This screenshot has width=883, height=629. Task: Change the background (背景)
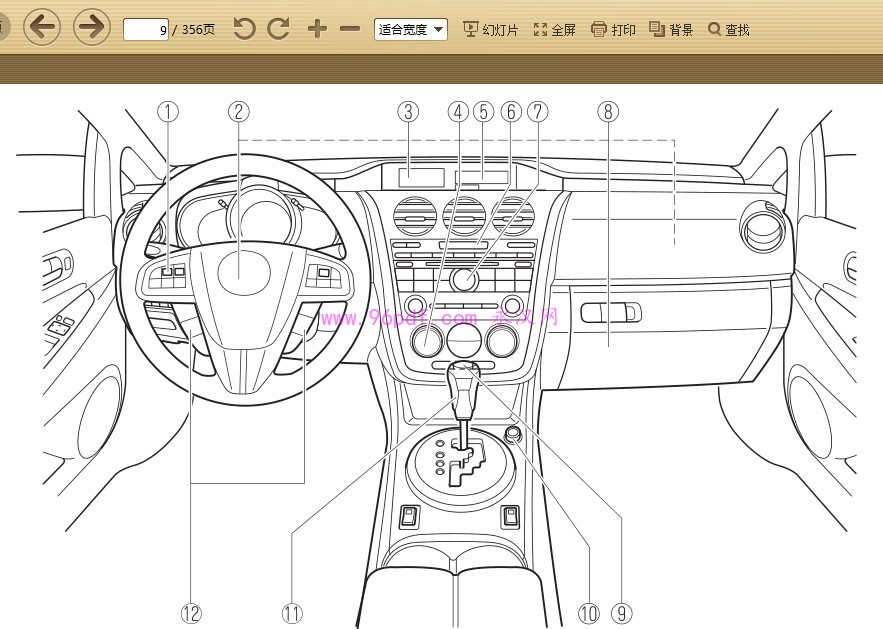point(671,29)
